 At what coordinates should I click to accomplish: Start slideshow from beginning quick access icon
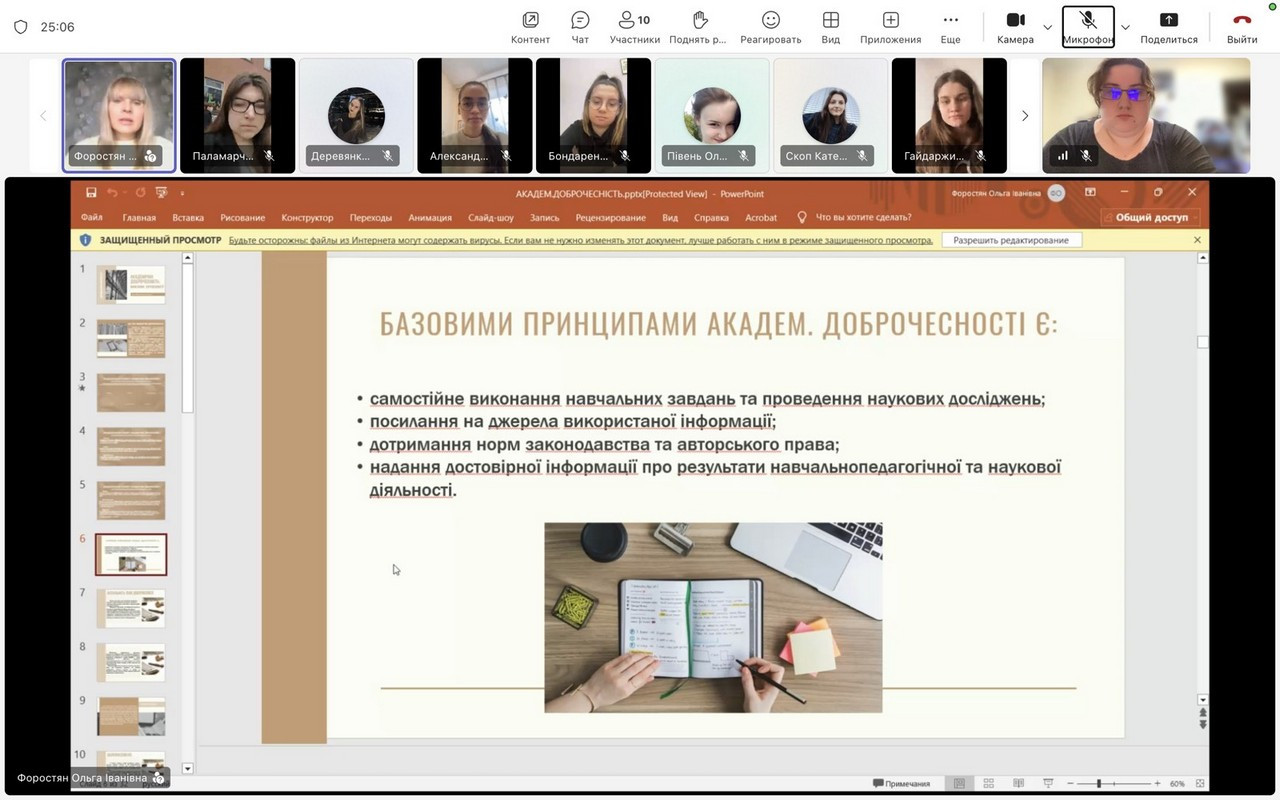(x=161, y=193)
